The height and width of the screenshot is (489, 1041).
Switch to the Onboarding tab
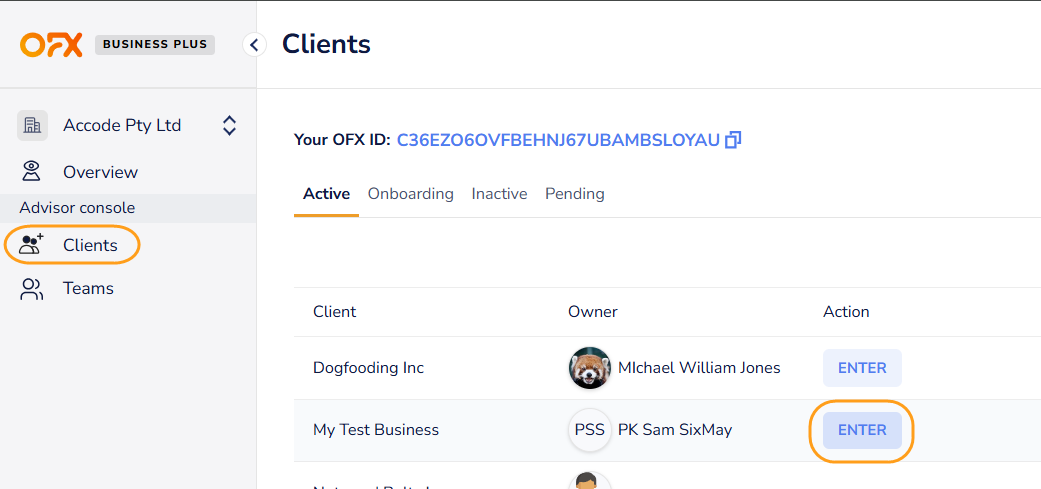[x=410, y=194]
